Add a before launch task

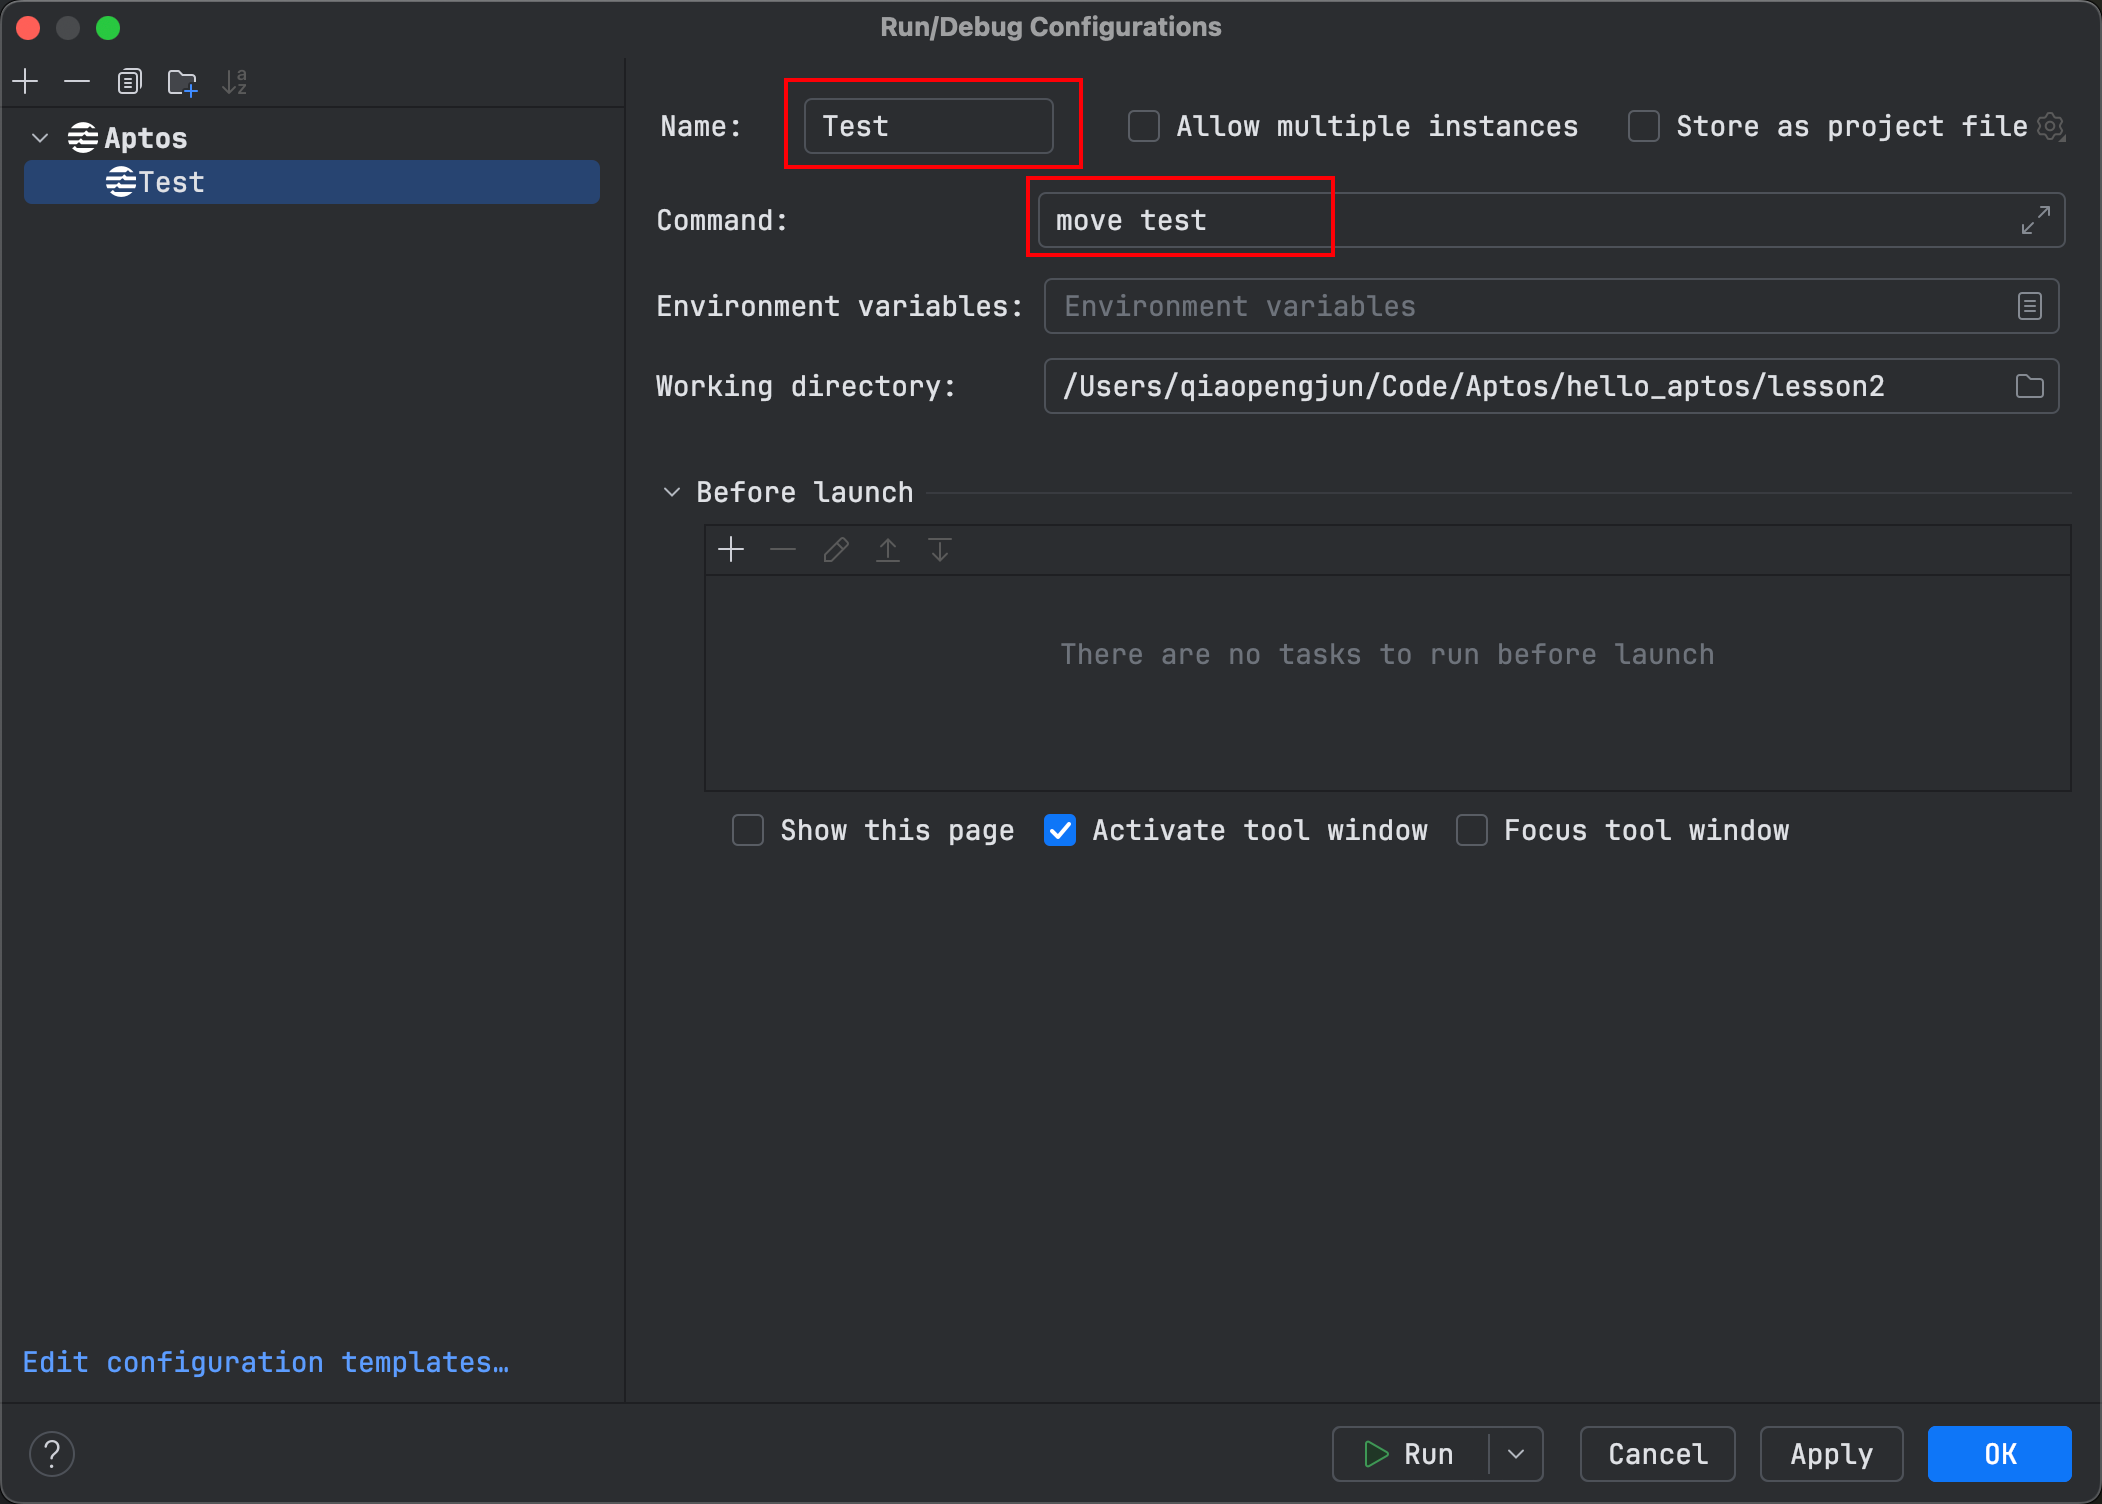[x=731, y=549]
